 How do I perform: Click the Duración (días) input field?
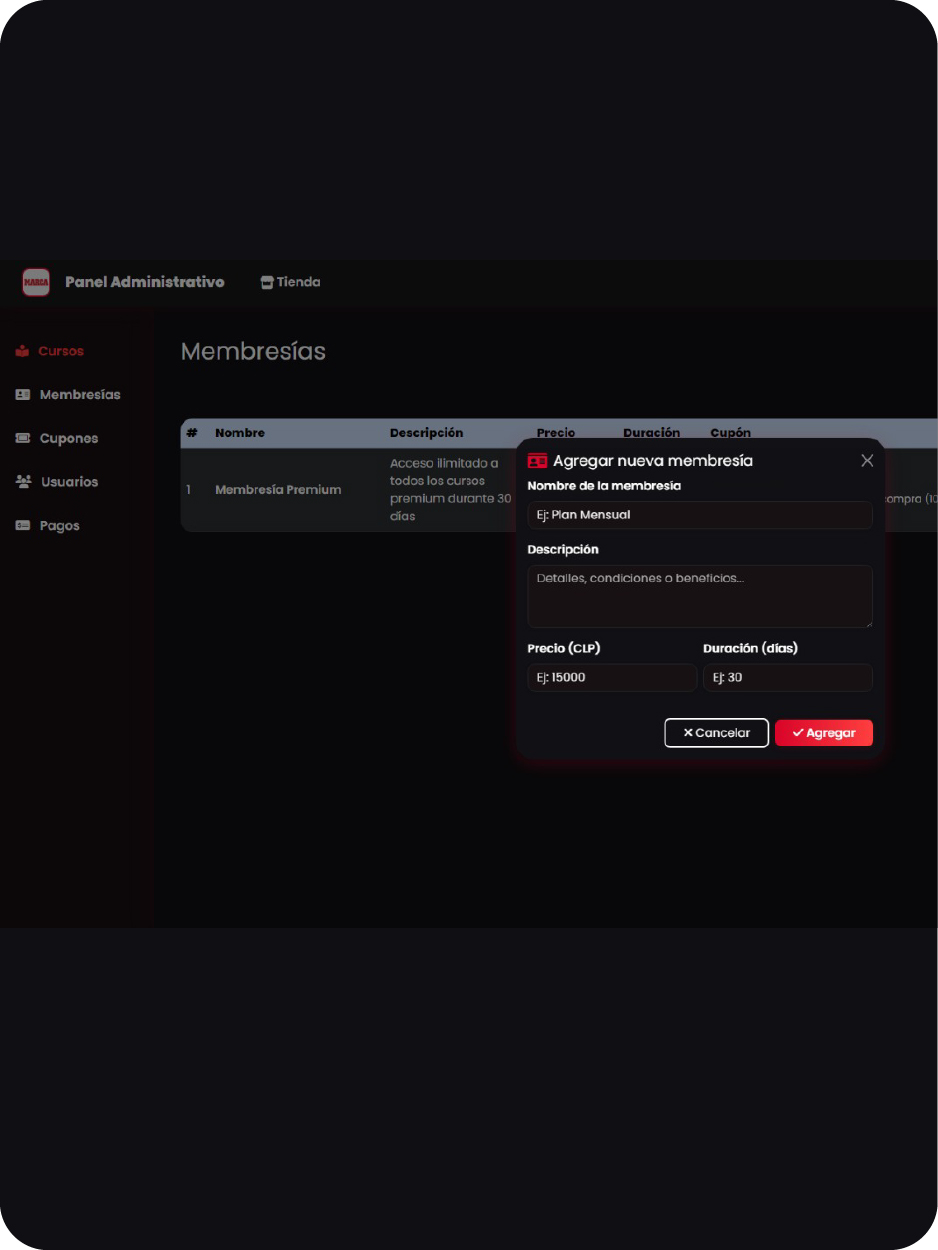[787, 678]
